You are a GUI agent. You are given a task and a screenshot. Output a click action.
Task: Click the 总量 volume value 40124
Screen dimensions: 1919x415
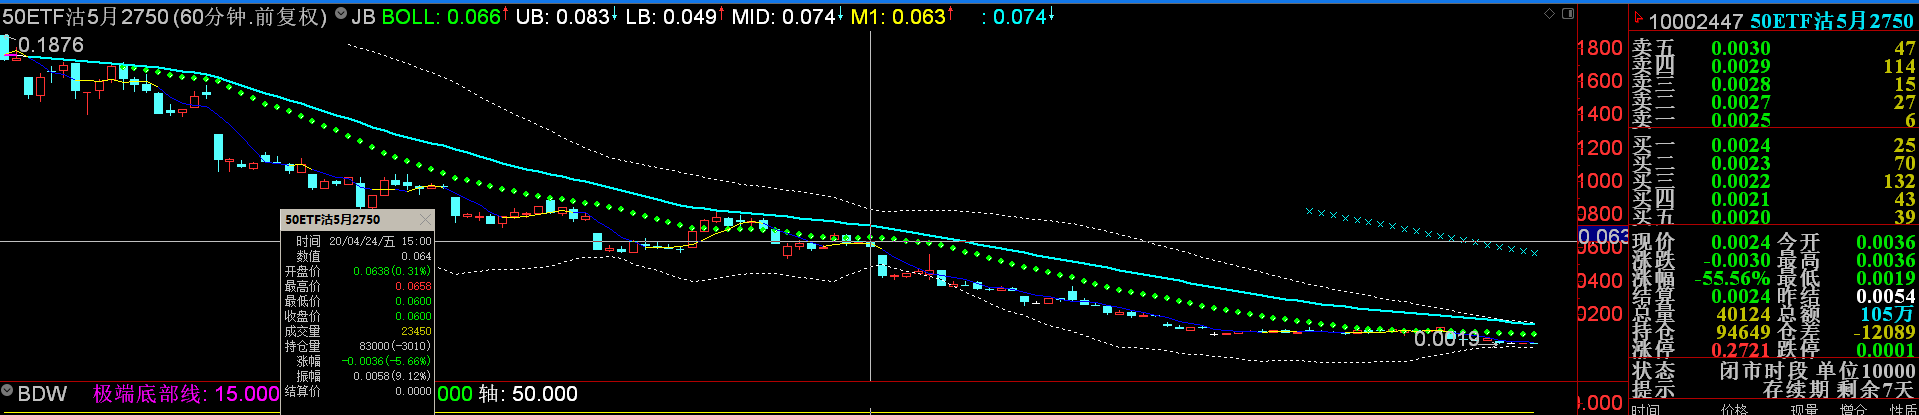pyautogui.click(x=1743, y=314)
